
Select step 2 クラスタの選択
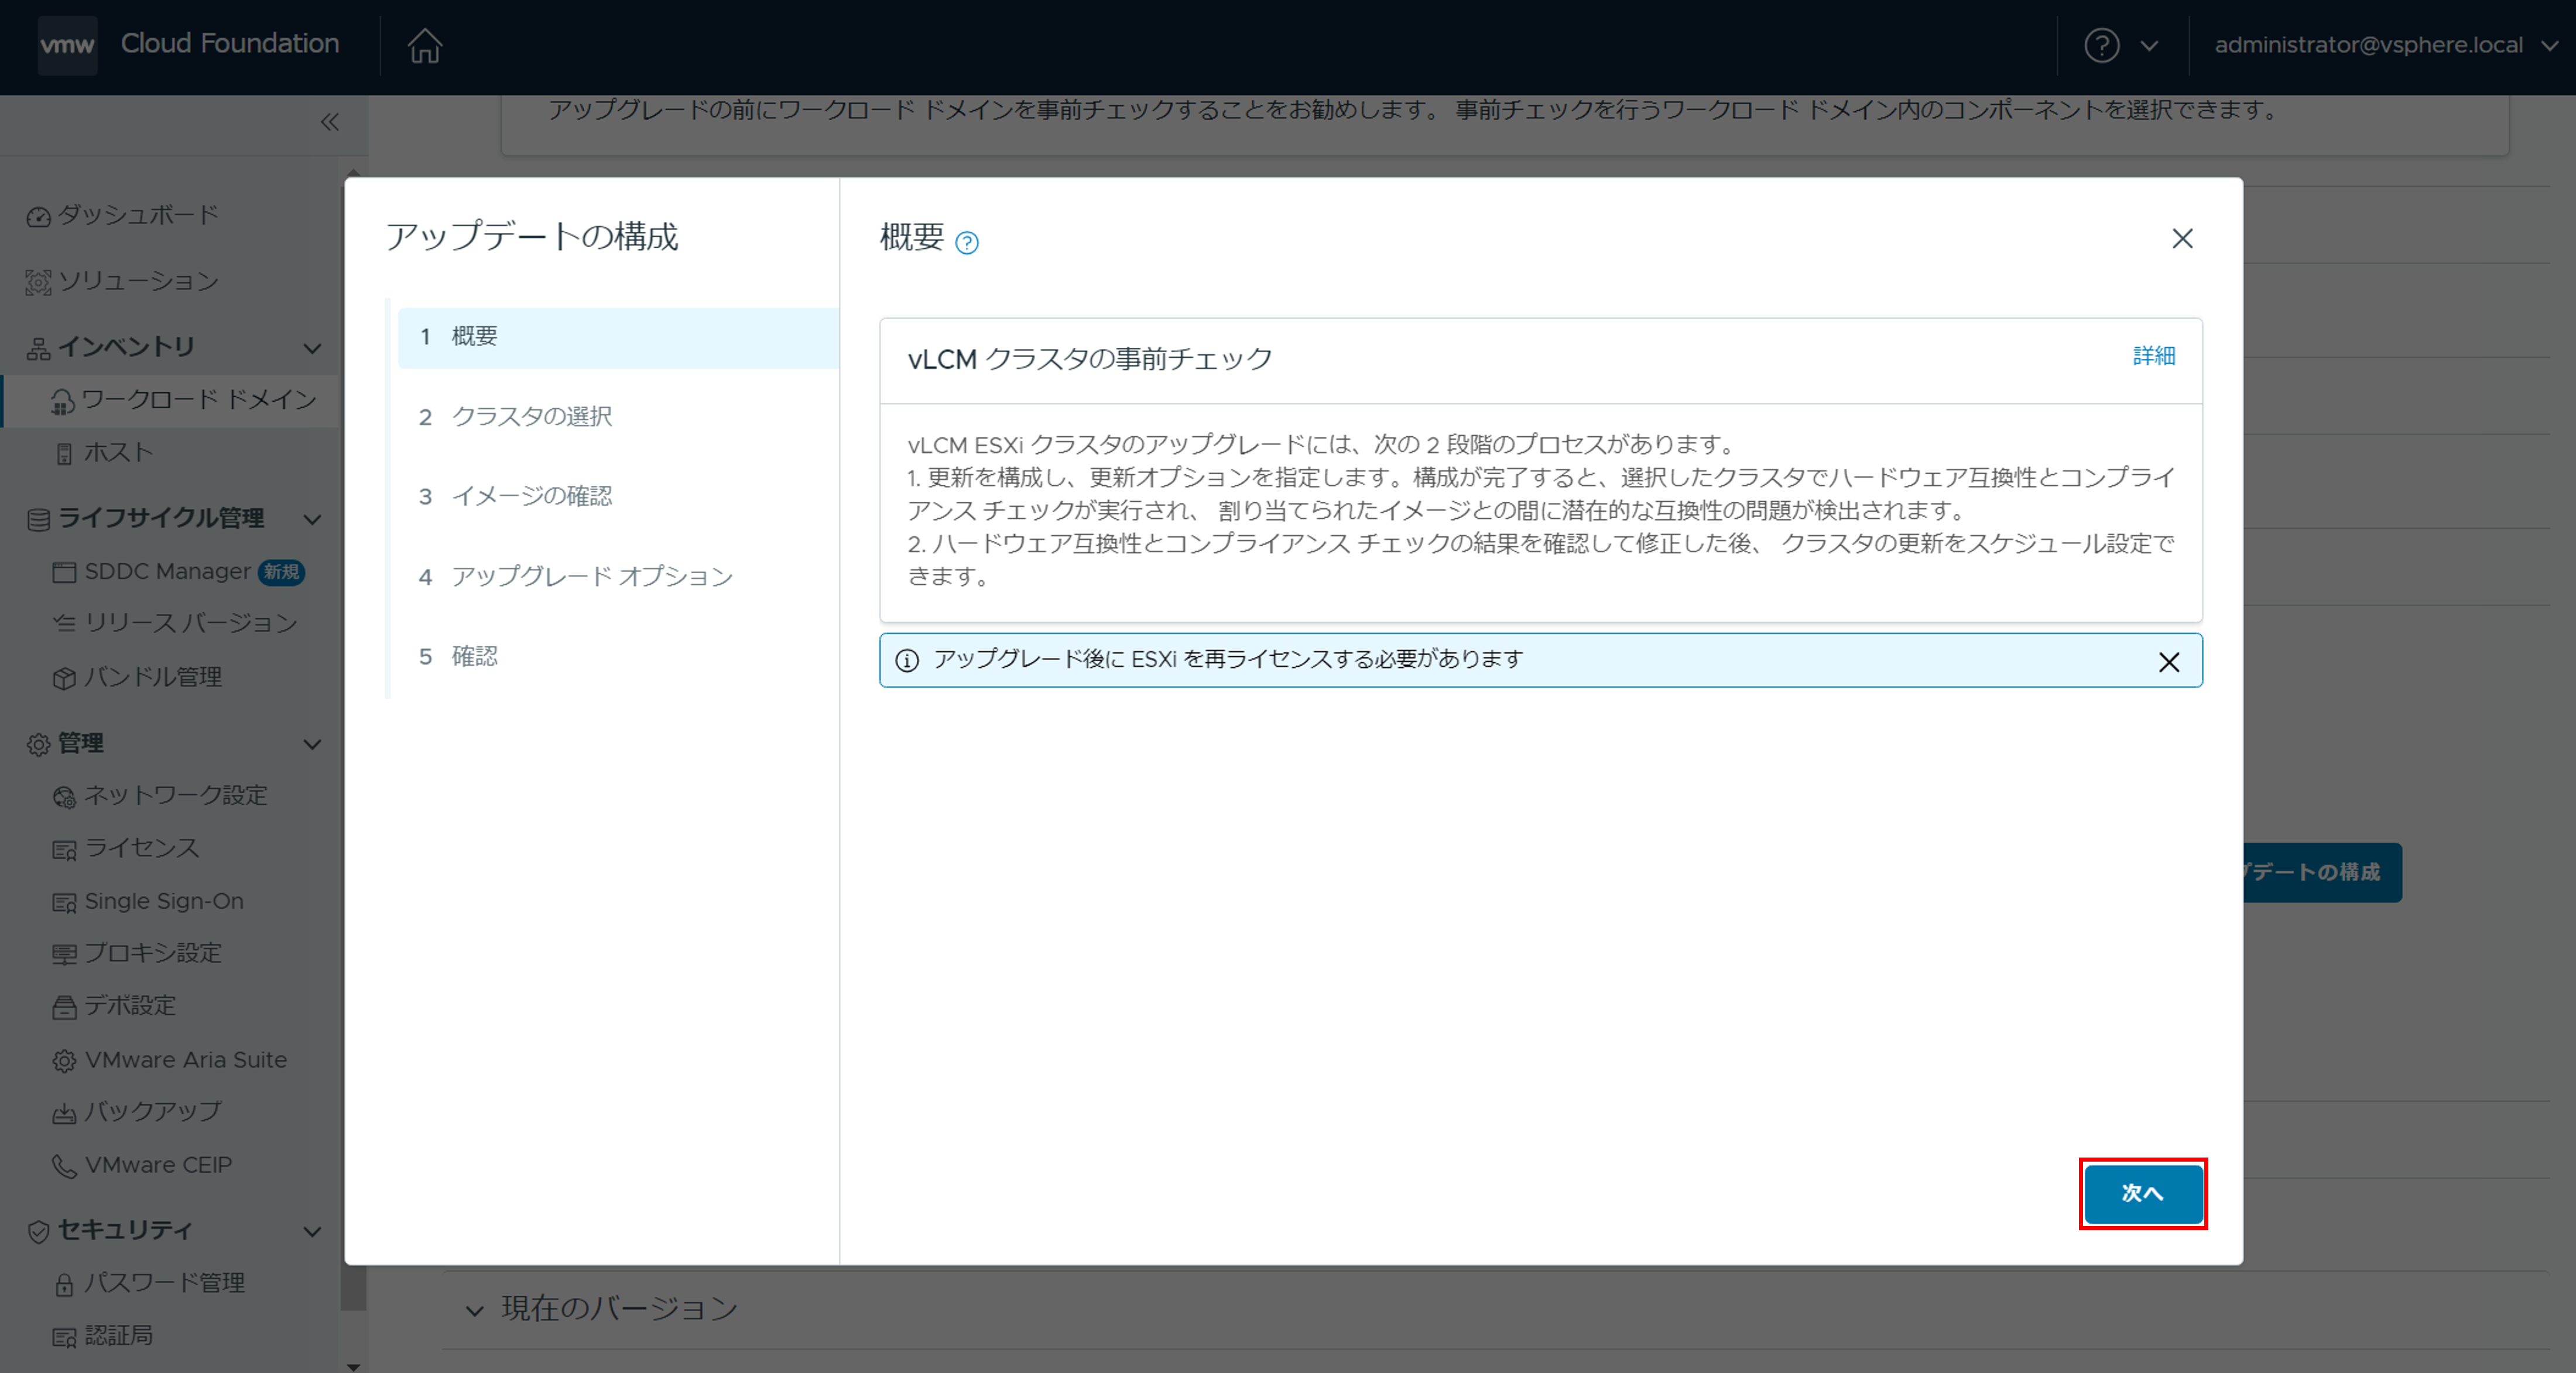pos(531,416)
